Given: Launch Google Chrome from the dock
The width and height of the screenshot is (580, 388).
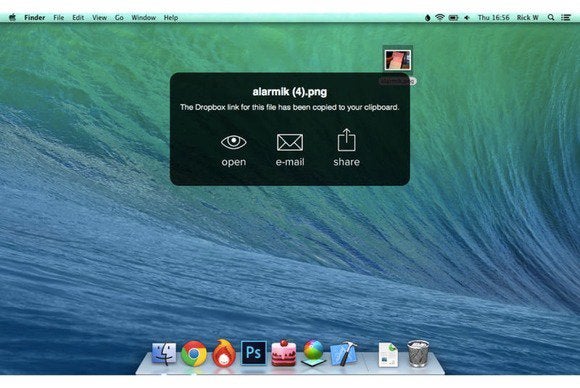Looking at the screenshot, I should (194, 354).
